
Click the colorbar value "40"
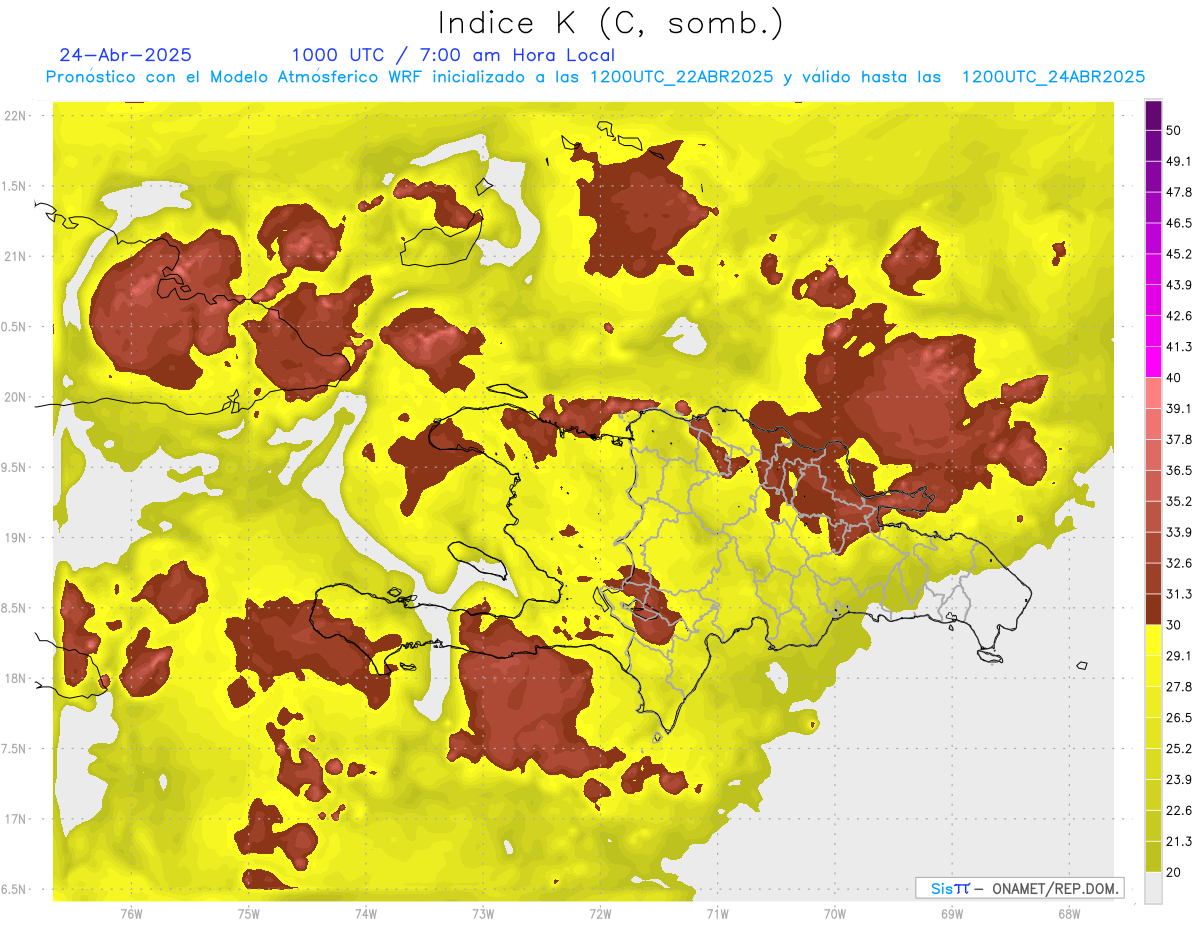tap(1173, 378)
